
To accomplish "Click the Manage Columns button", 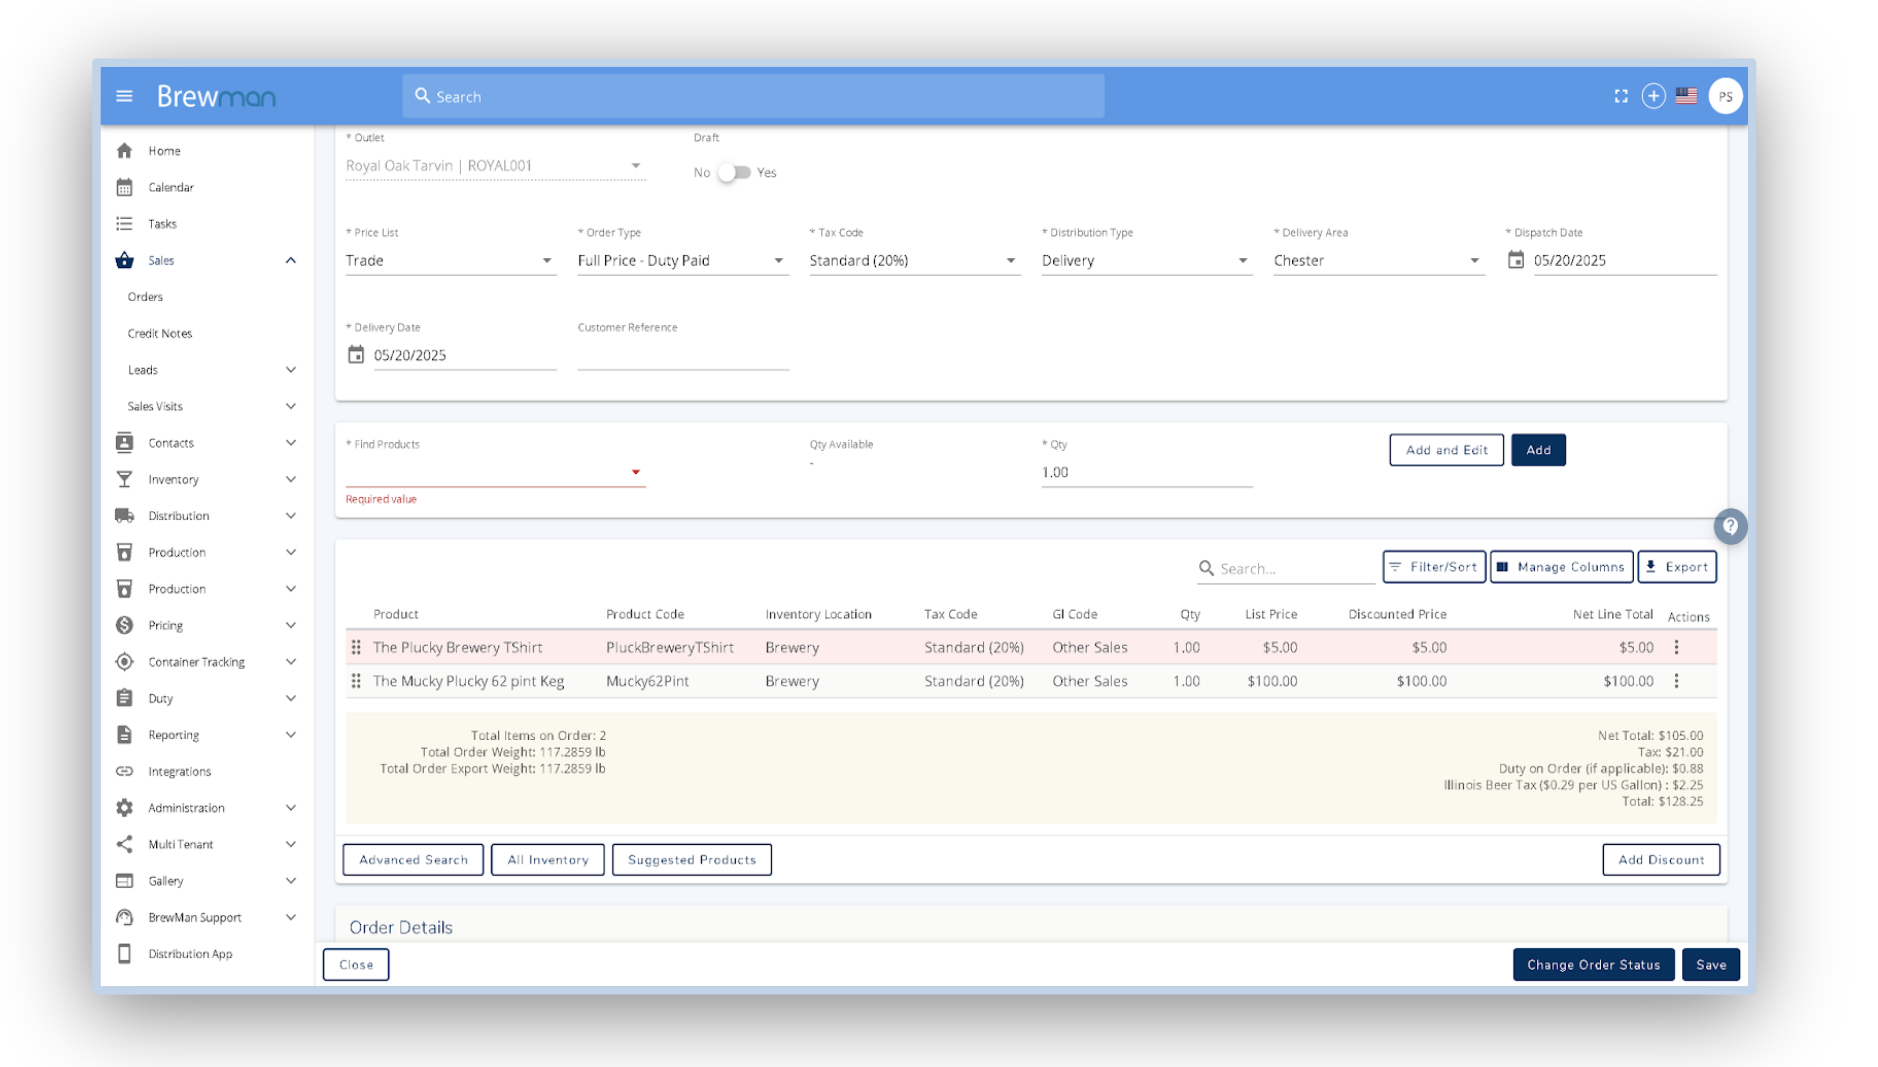I will pos(1561,567).
